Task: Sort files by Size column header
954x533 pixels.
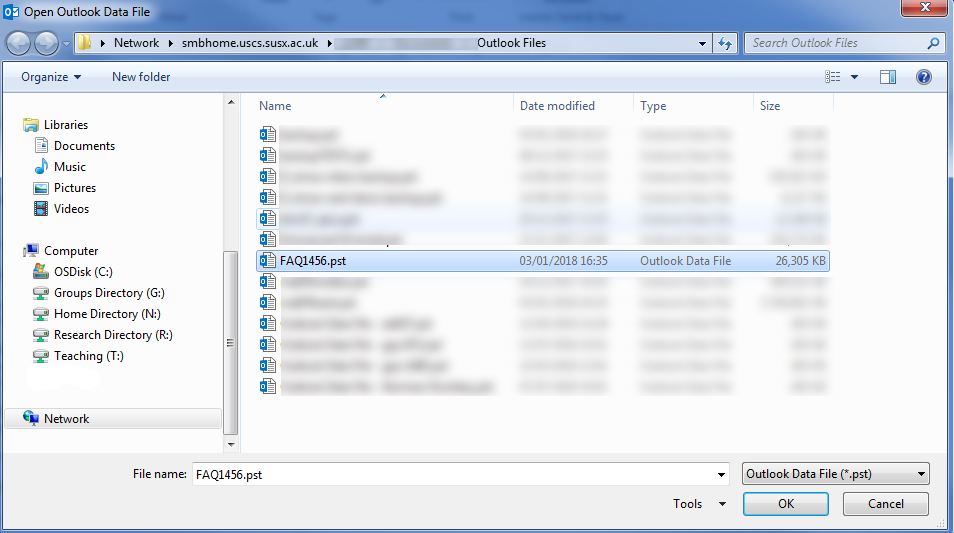Action: tap(770, 106)
